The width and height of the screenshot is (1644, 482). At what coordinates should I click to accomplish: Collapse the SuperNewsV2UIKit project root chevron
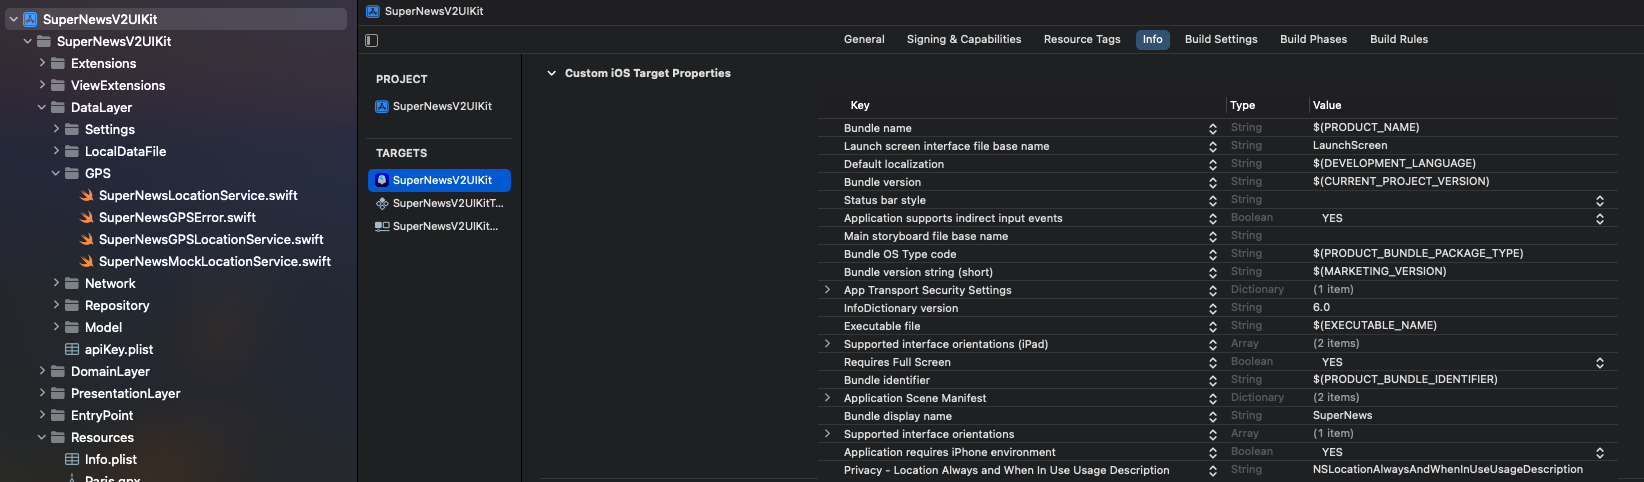click(x=13, y=19)
